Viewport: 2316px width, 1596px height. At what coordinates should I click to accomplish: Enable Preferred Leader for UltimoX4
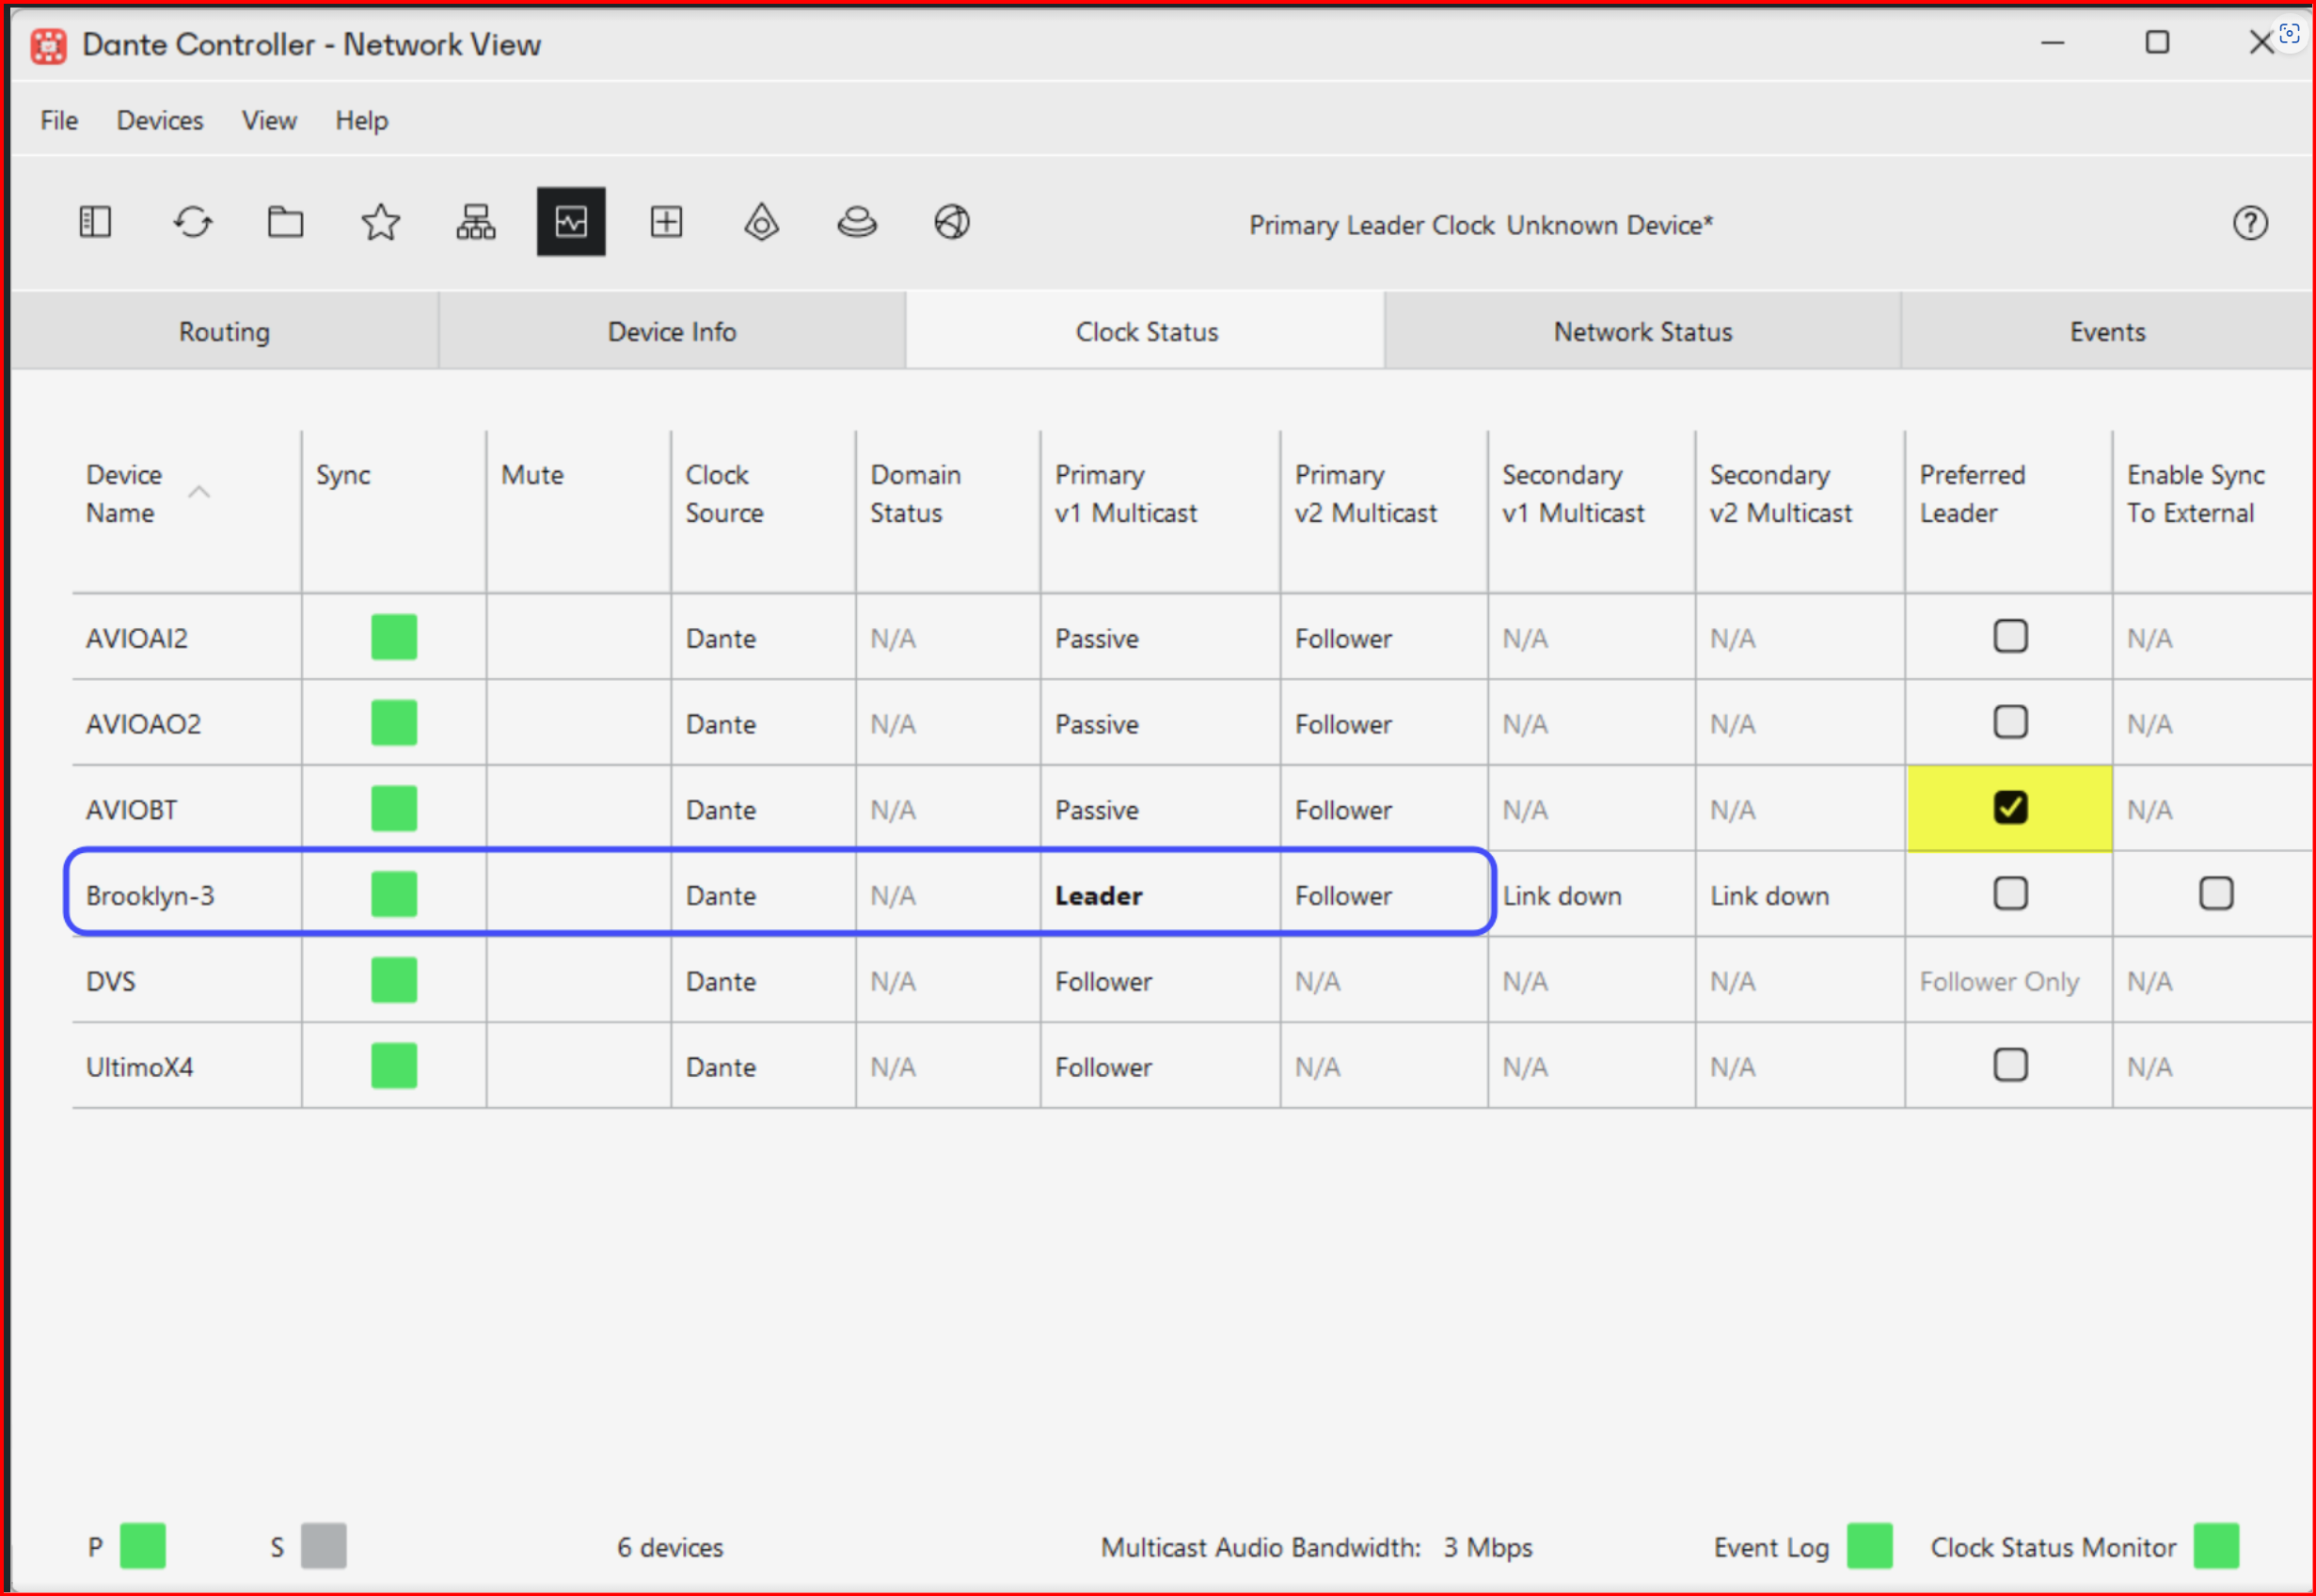click(x=2010, y=1066)
